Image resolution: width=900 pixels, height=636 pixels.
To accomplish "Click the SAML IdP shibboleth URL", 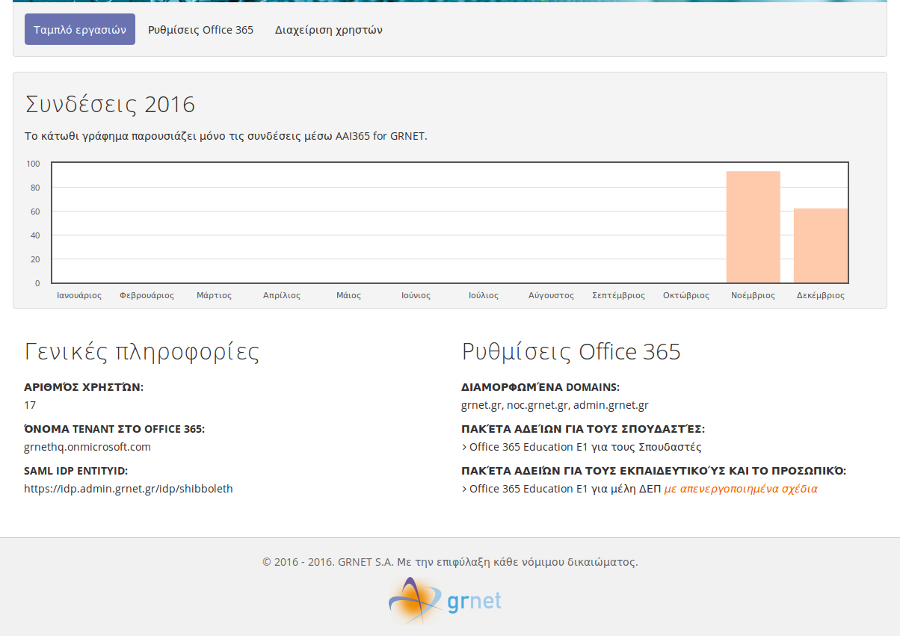I will [x=128, y=489].
